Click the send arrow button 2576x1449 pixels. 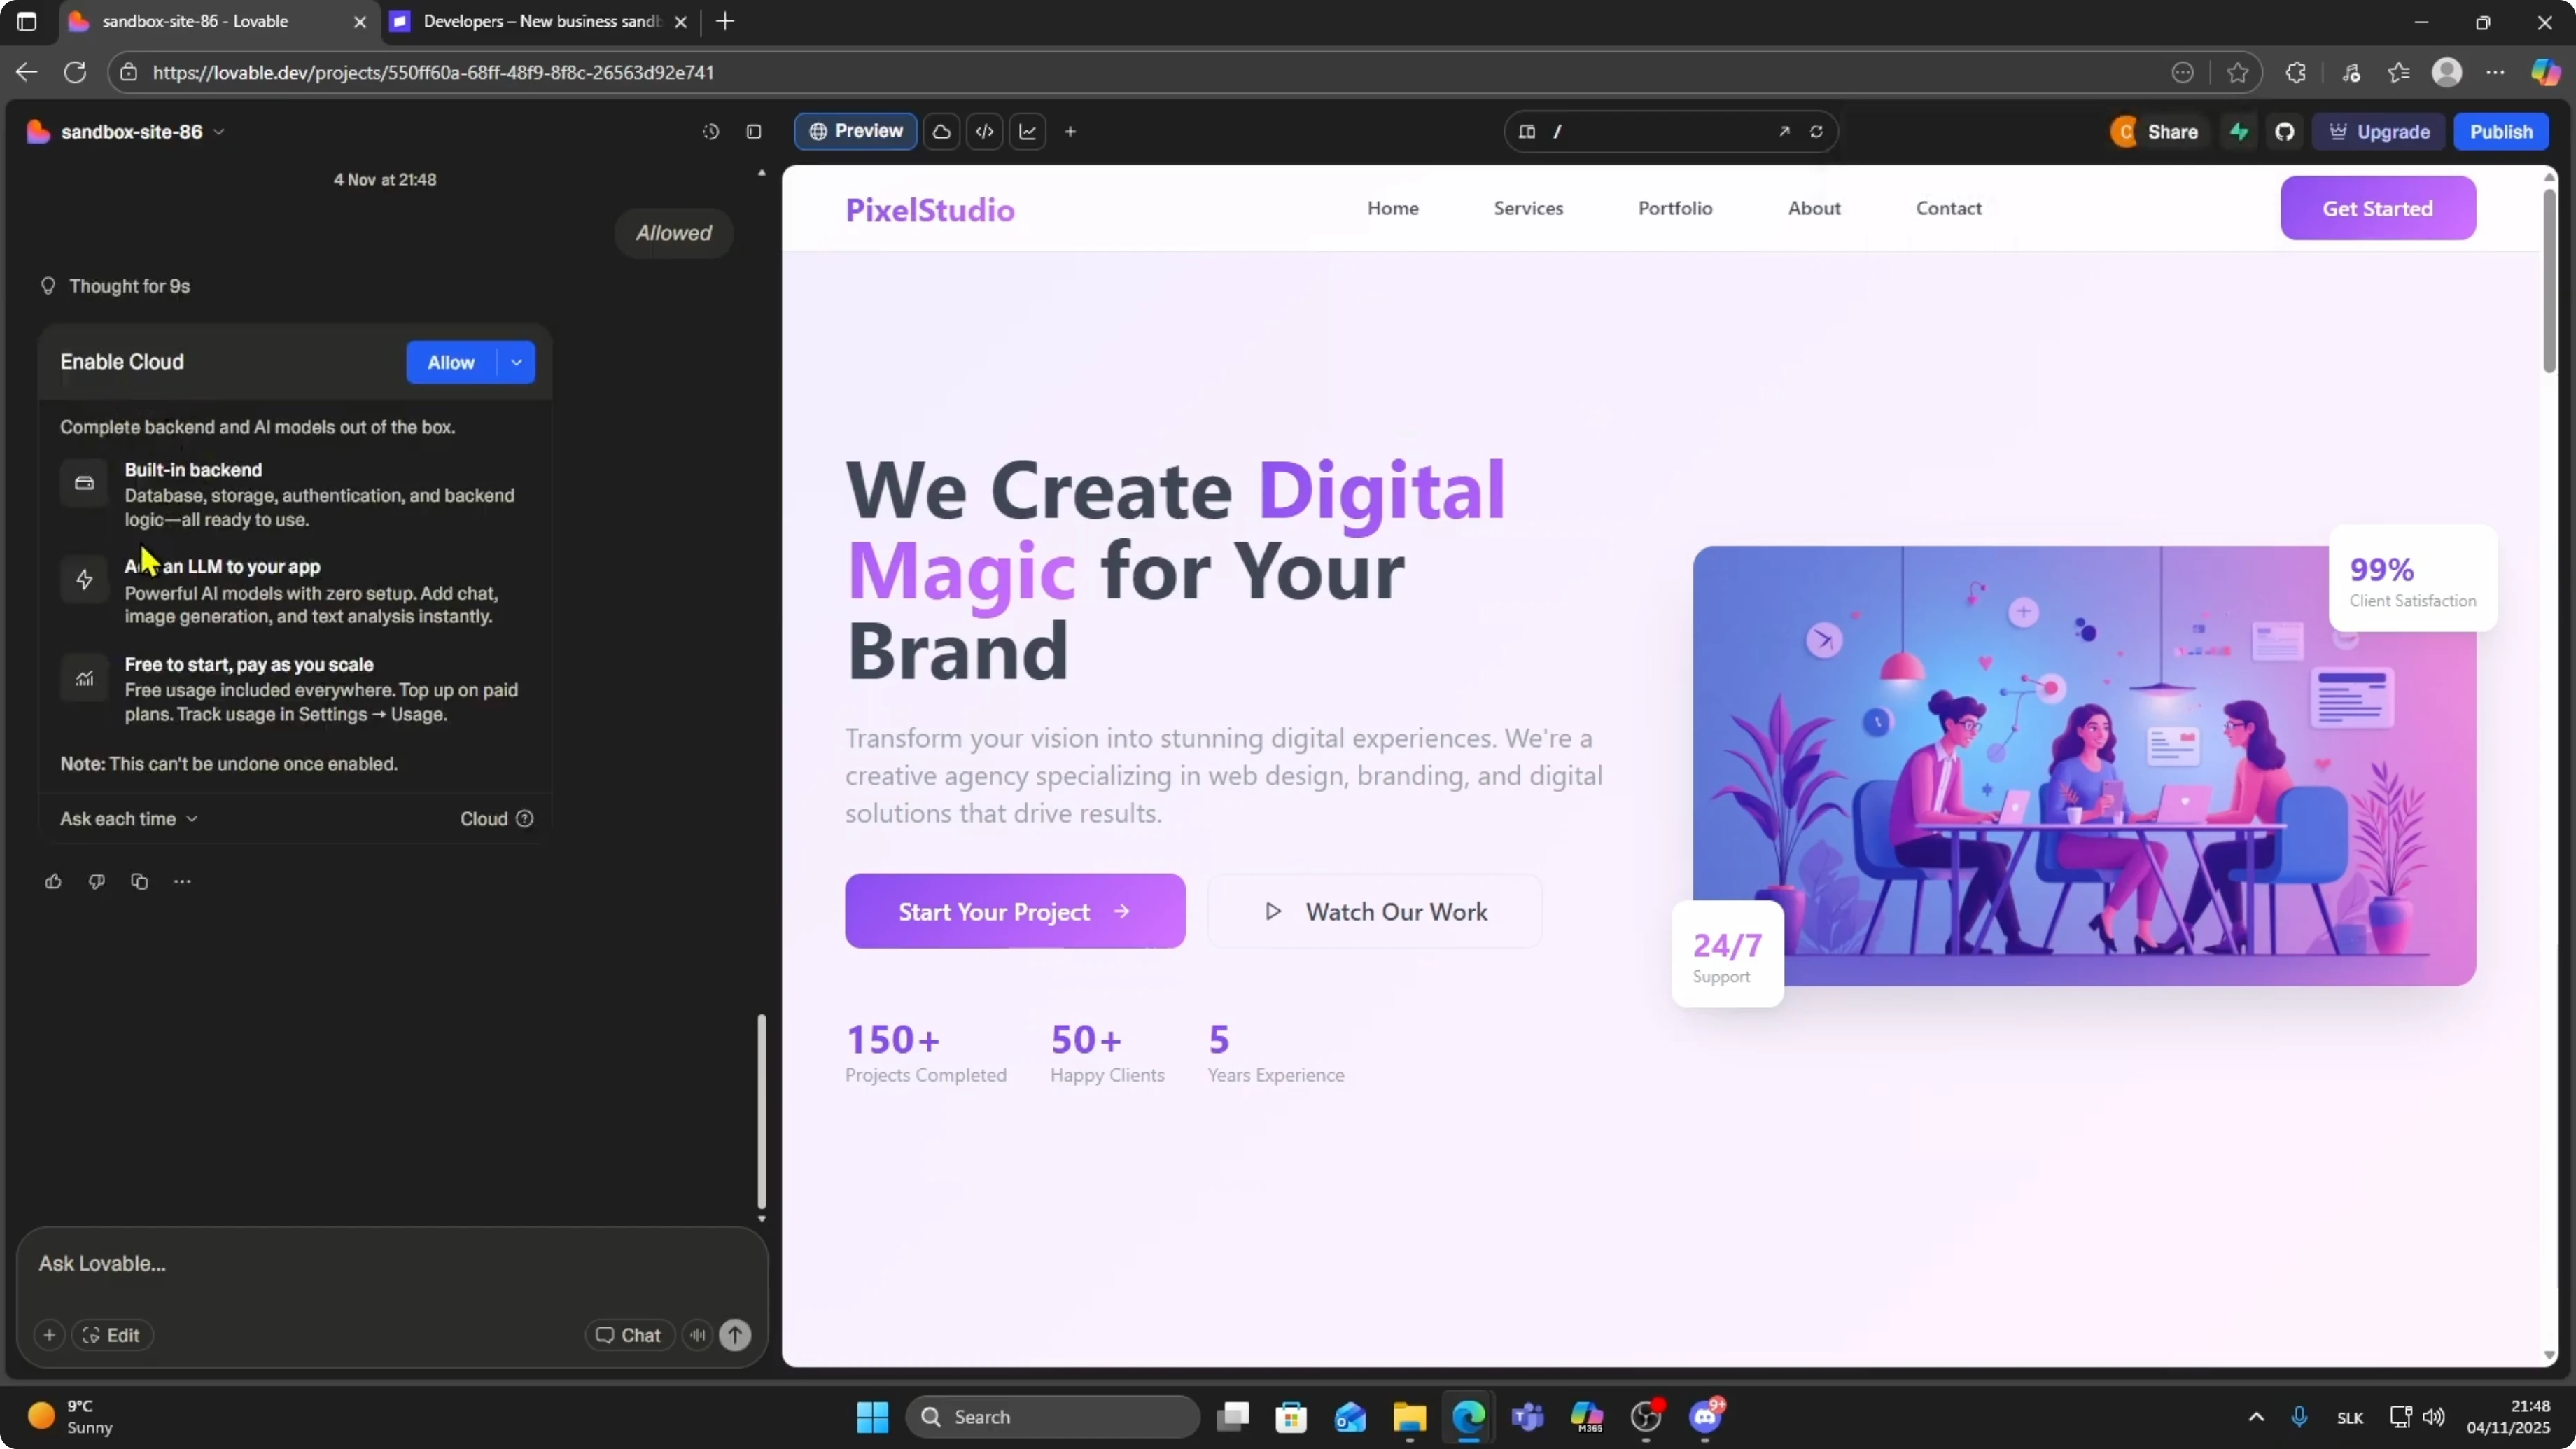pyautogui.click(x=735, y=1335)
